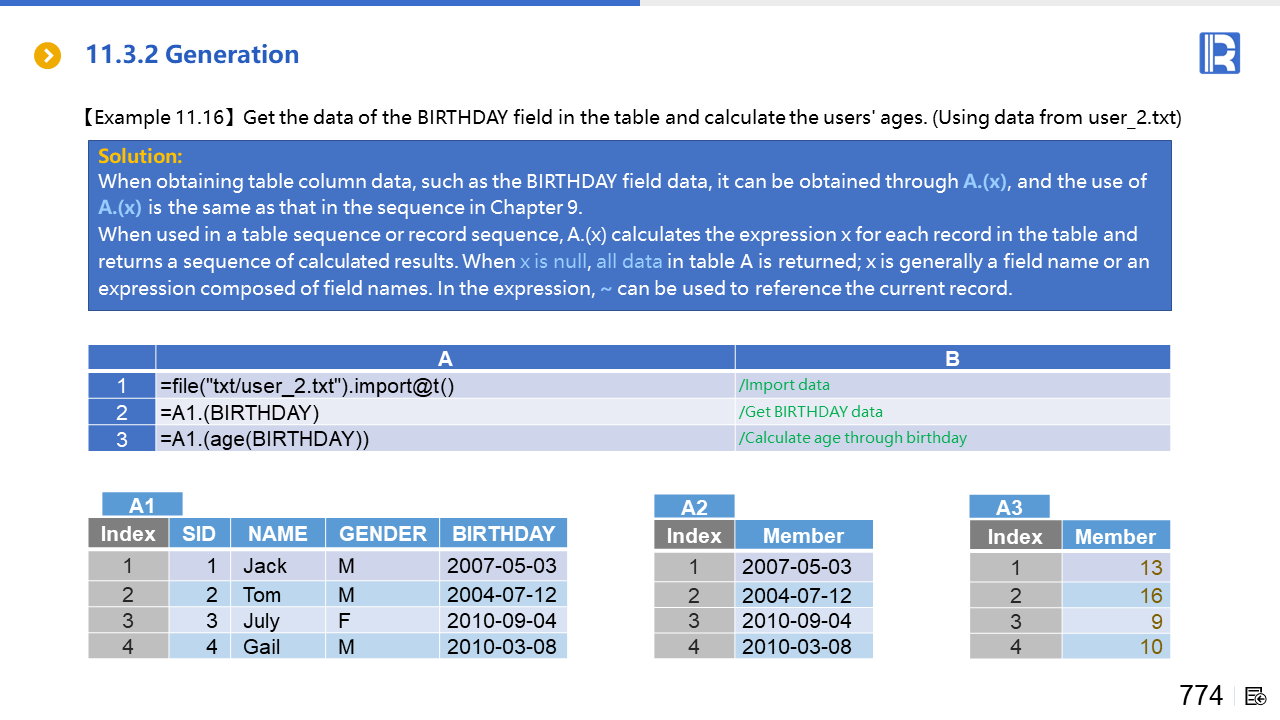Select row header 2 in the code grid
Screen dimensions: 1280x720
coord(122,412)
